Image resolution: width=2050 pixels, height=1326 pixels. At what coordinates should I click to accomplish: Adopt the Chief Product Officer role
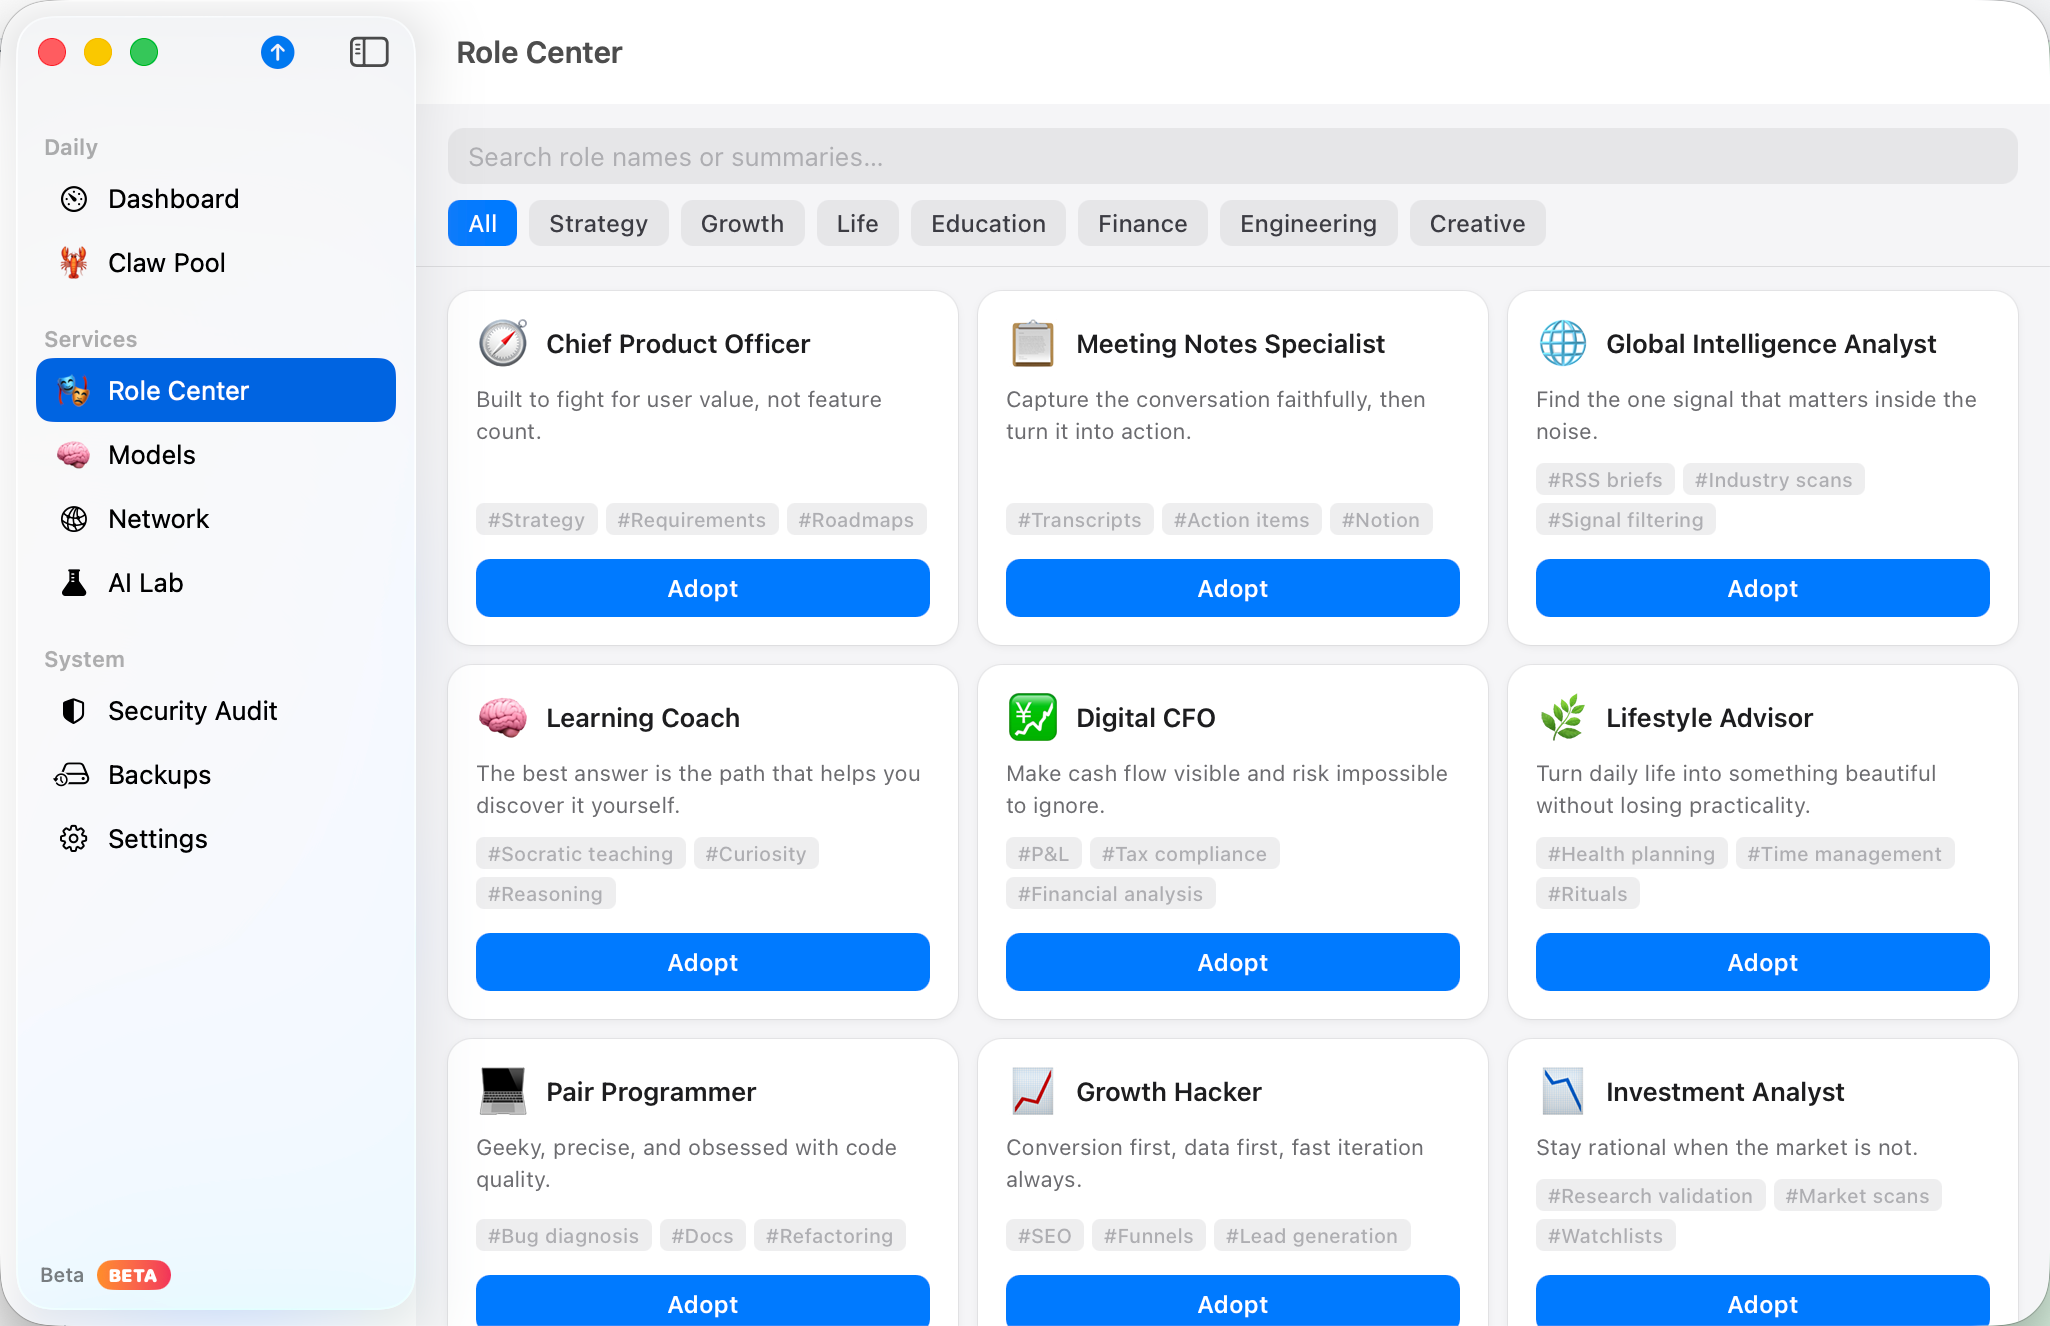point(702,588)
